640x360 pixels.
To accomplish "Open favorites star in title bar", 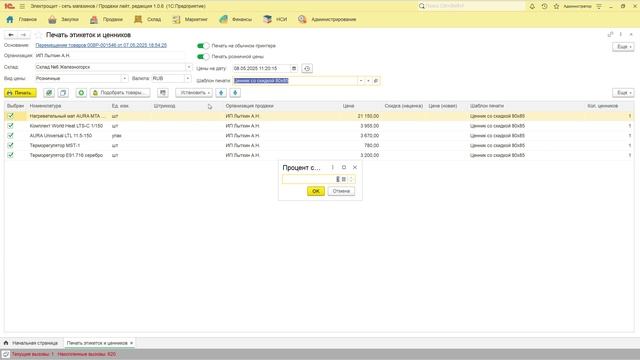I will tap(556, 6).
